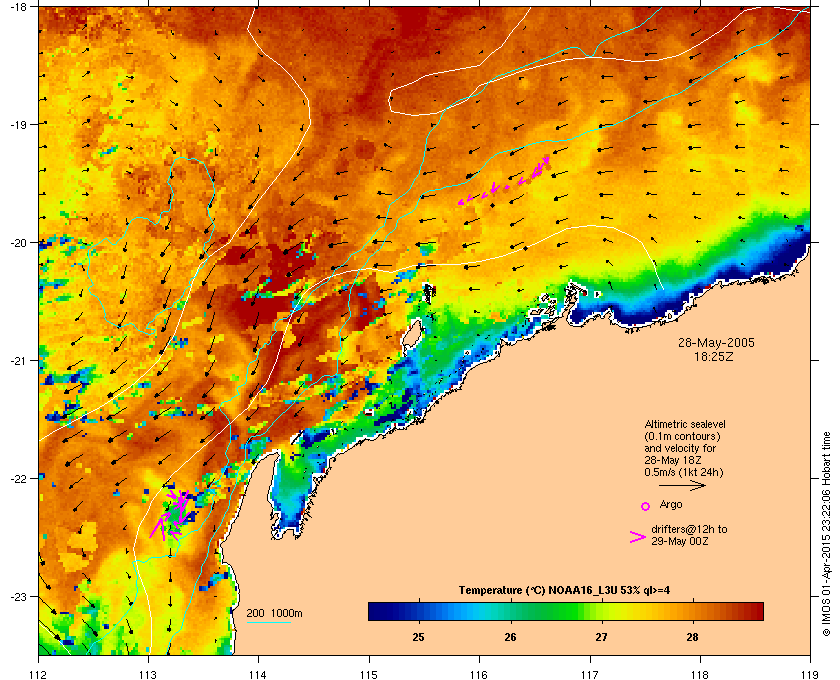Click the longitude axis label 112

pyautogui.click(x=38, y=674)
